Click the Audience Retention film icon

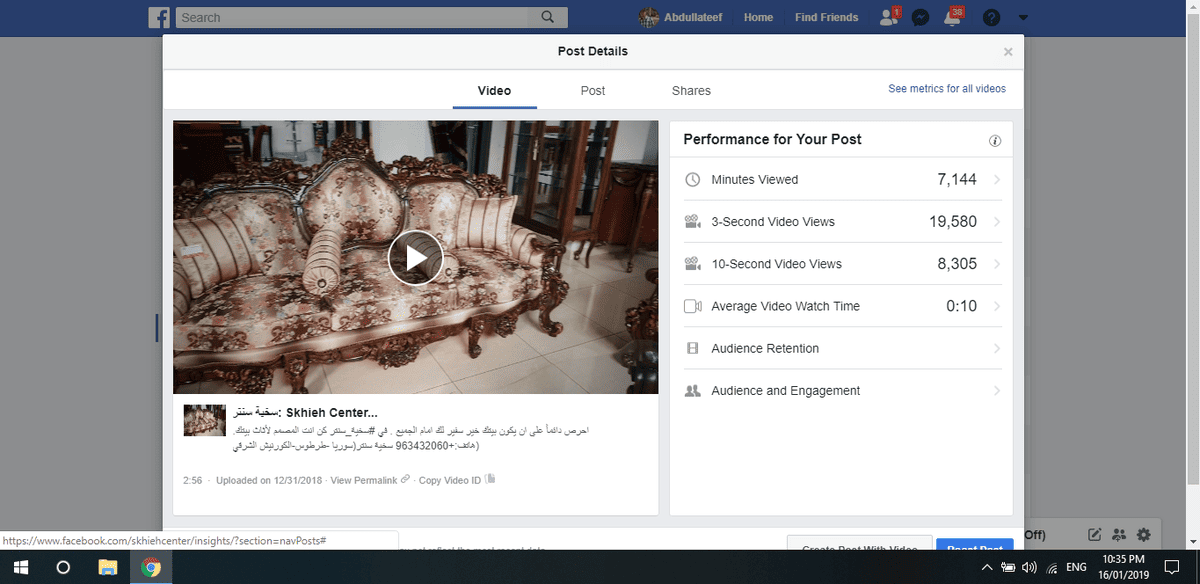[692, 348]
